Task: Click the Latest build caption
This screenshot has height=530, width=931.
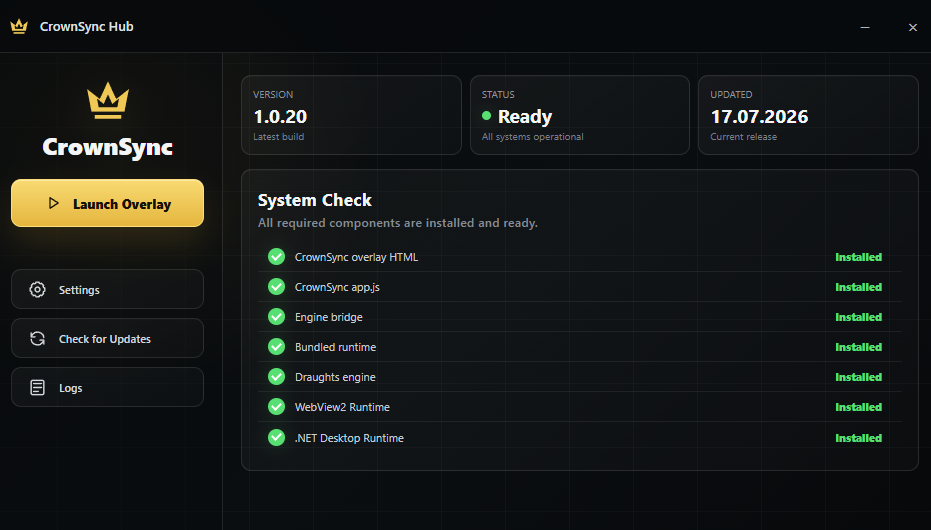Action: click(278, 137)
